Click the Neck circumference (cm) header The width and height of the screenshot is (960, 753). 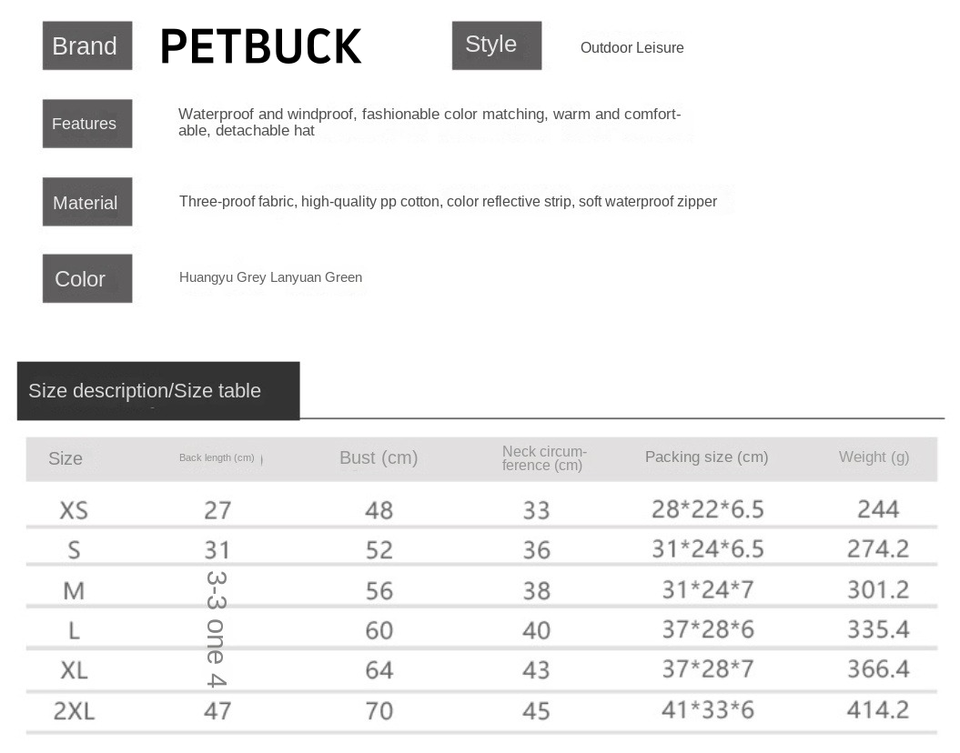coord(544,458)
